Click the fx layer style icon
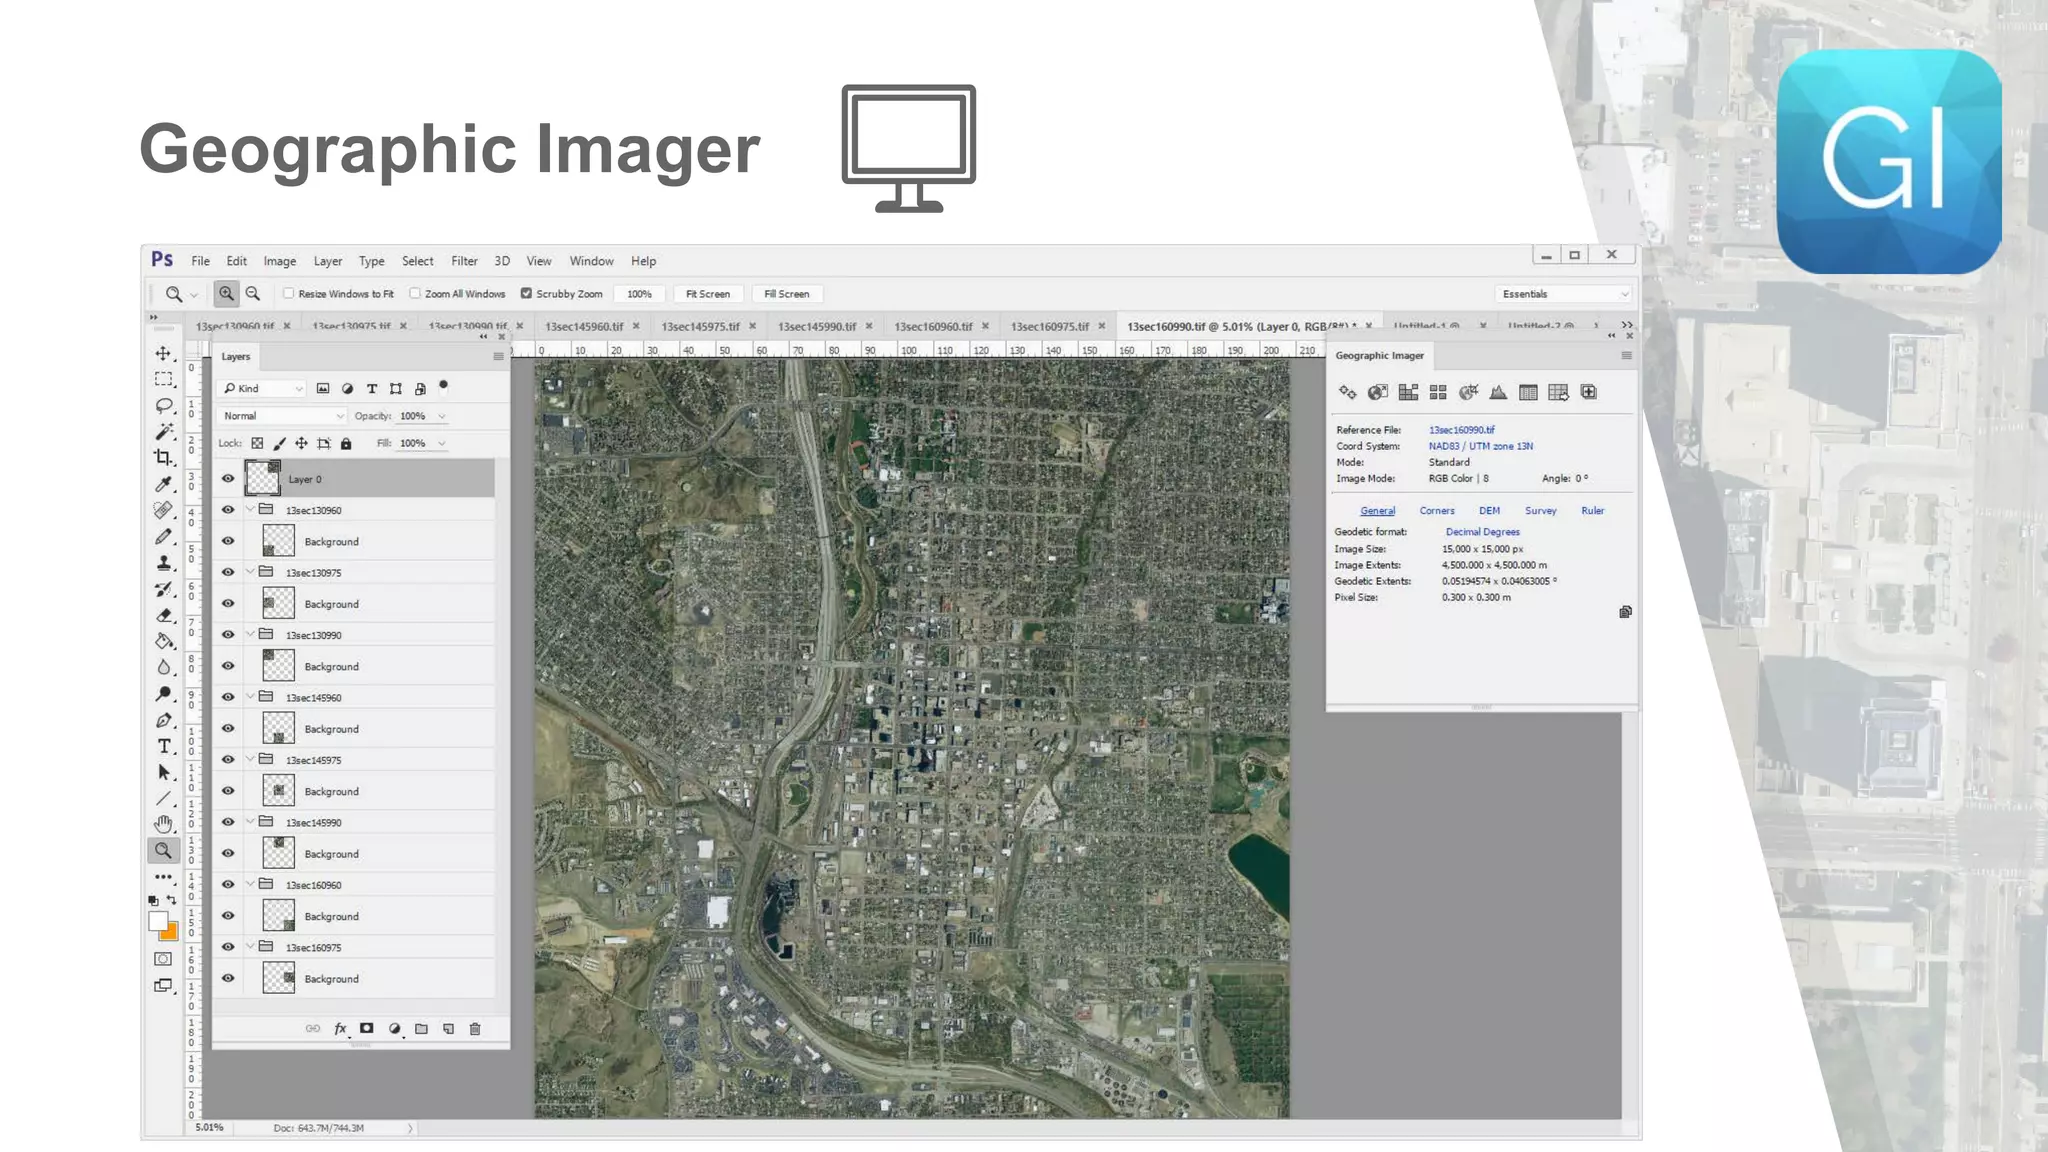This screenshot has width=2048, height=1152. pos(340,1029)
